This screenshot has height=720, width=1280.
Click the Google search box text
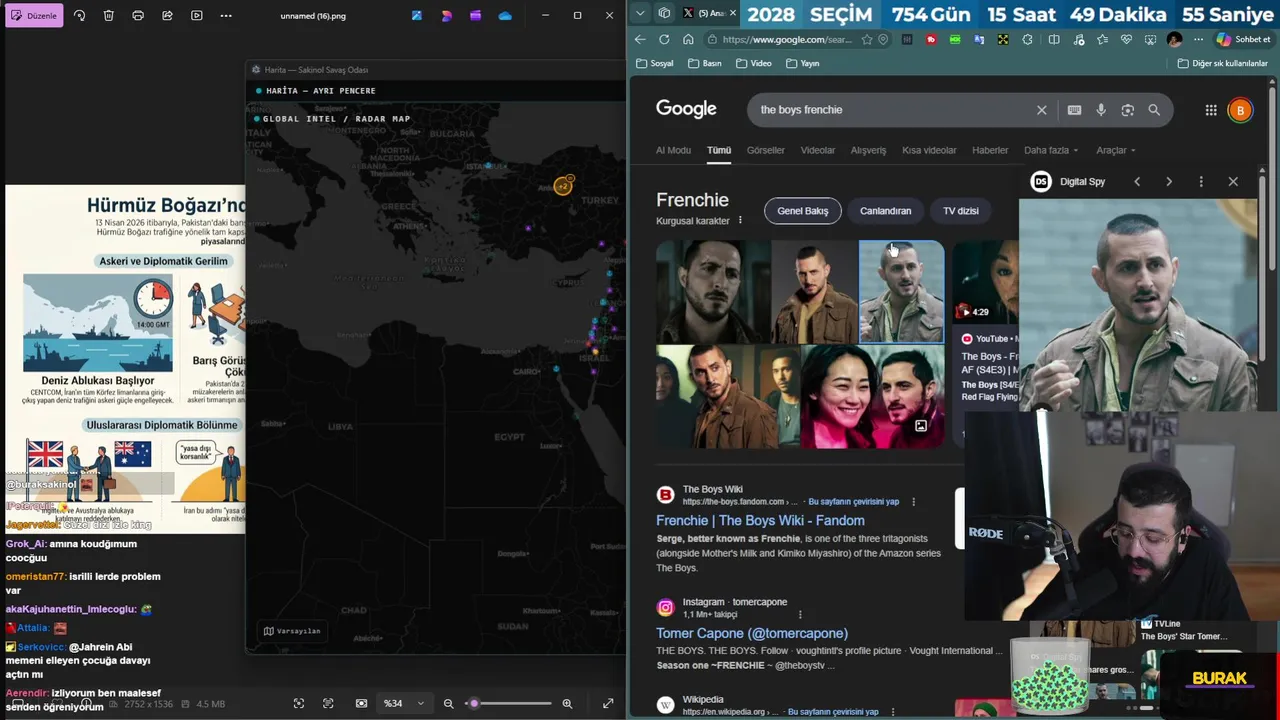click(801, 110)
